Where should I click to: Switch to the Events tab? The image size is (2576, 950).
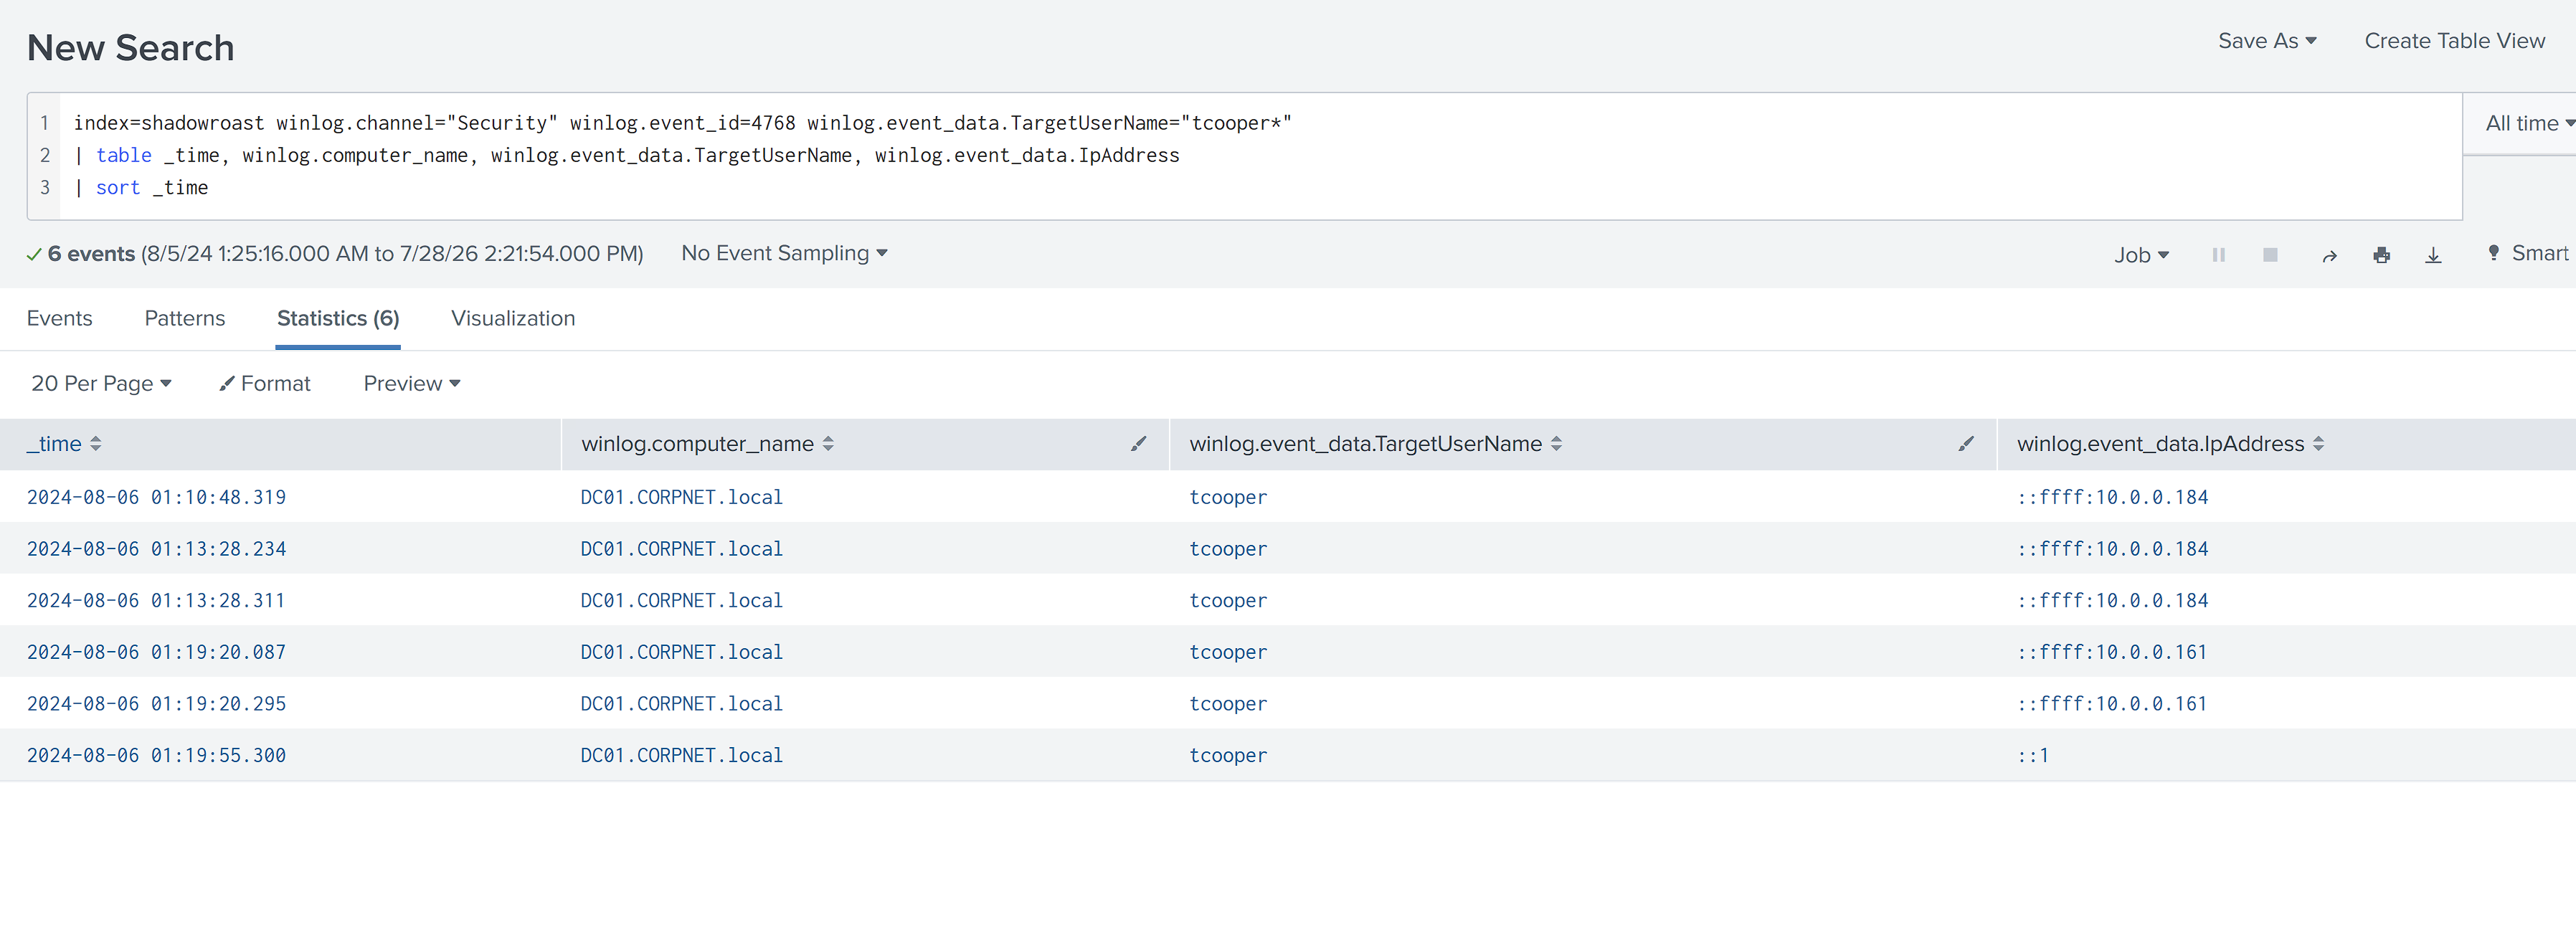(x=59, y=318)
